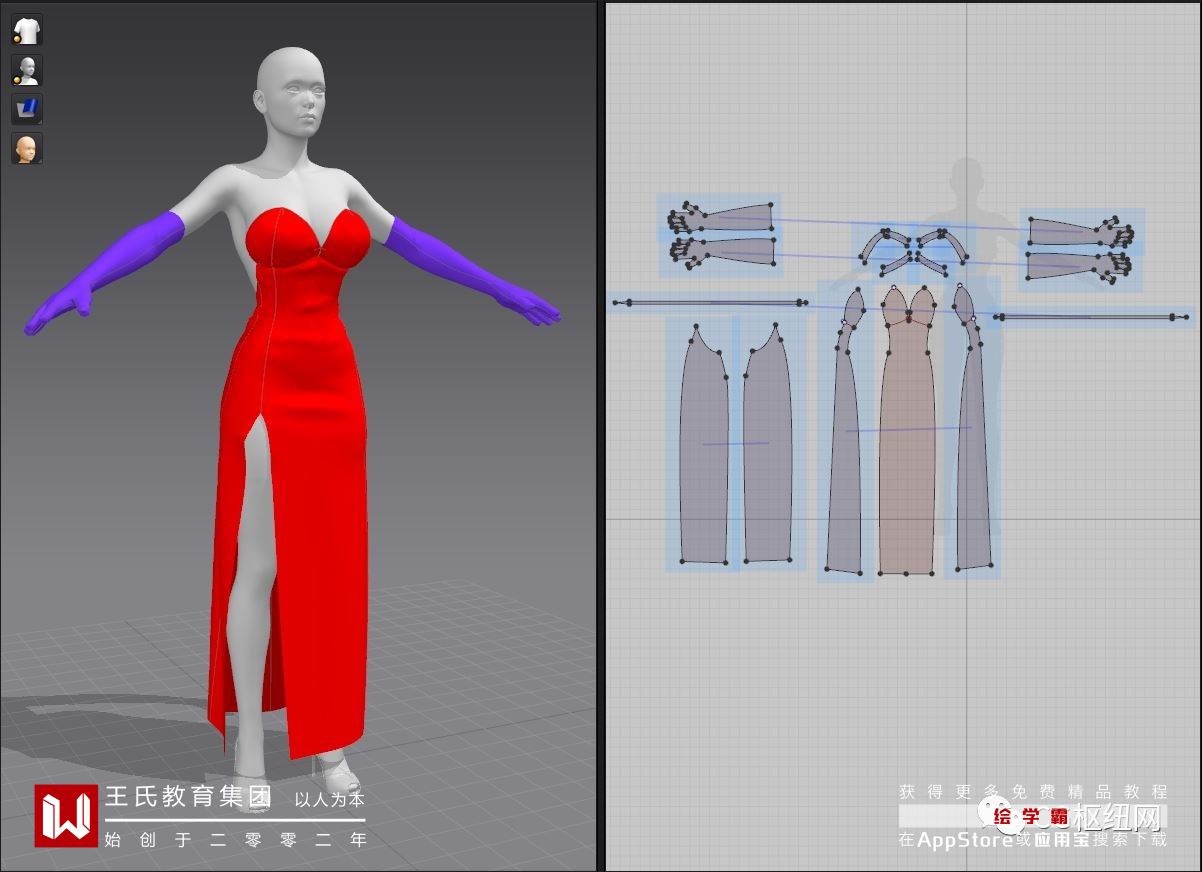Screen dimensions: 1202x872
Task: Open the garment display T-shirt icon
Action: (27, 30)
